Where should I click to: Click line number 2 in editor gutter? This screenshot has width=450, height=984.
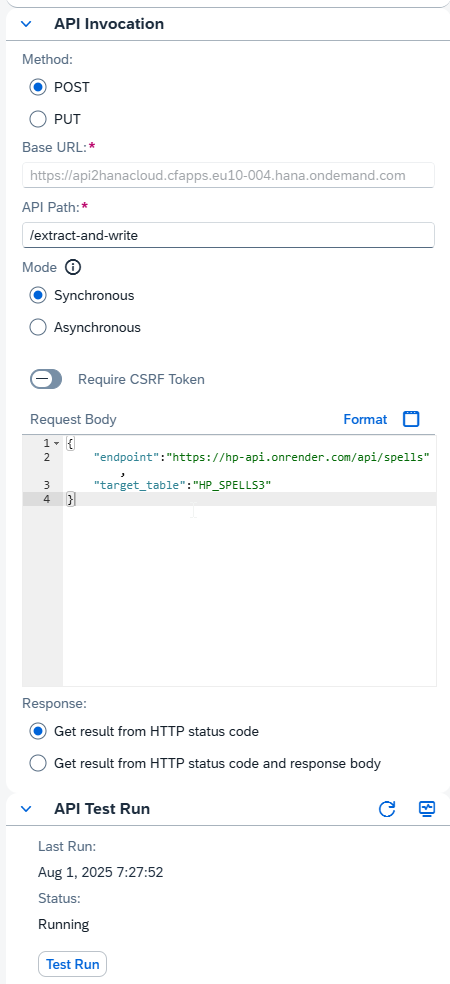pos(46,457)
